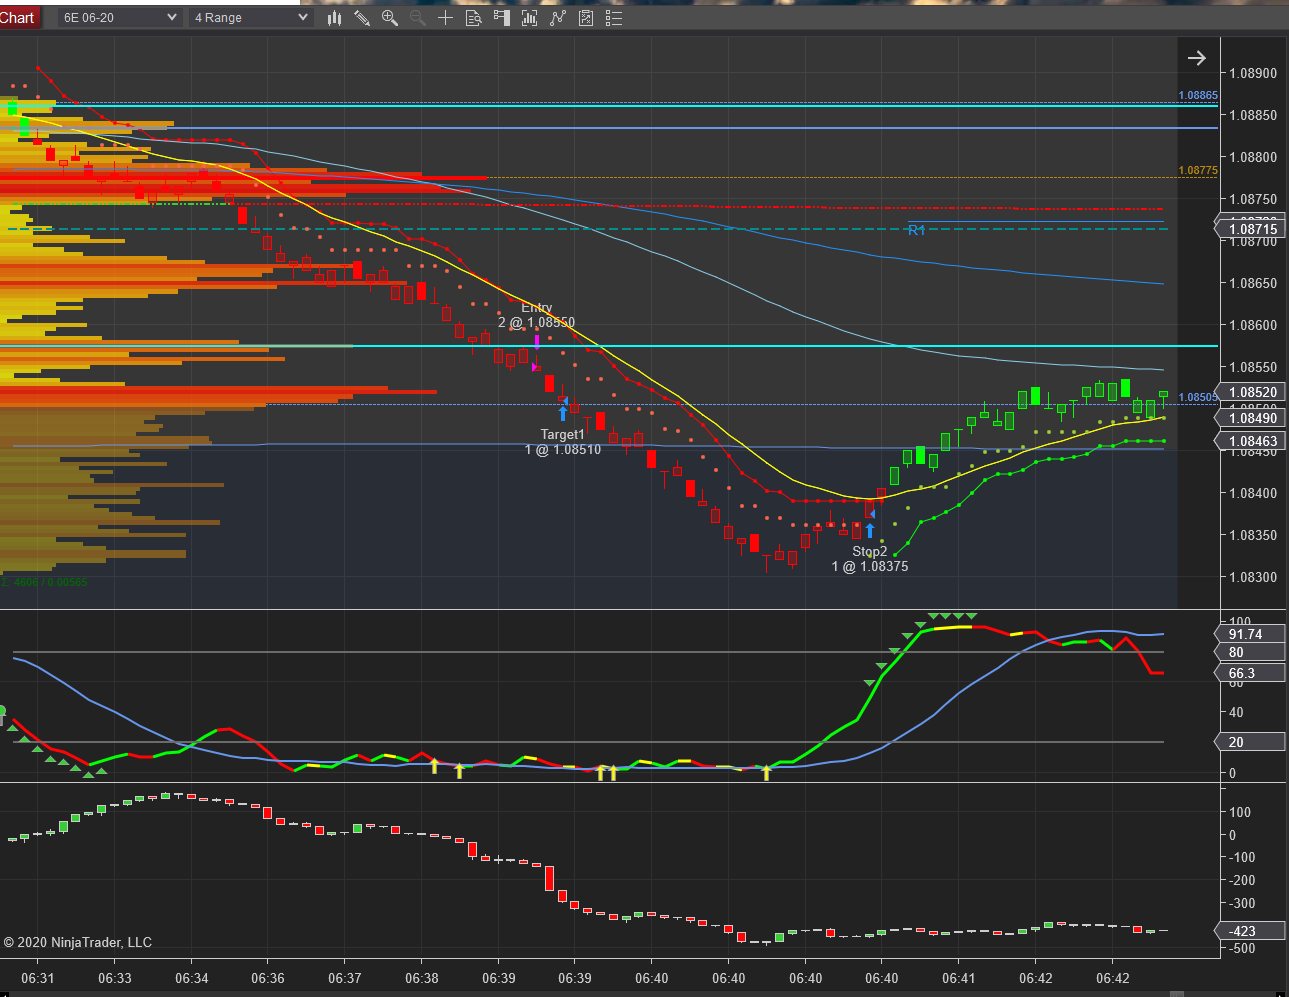
Task: Open the data box icon
Action: (474, 18)
